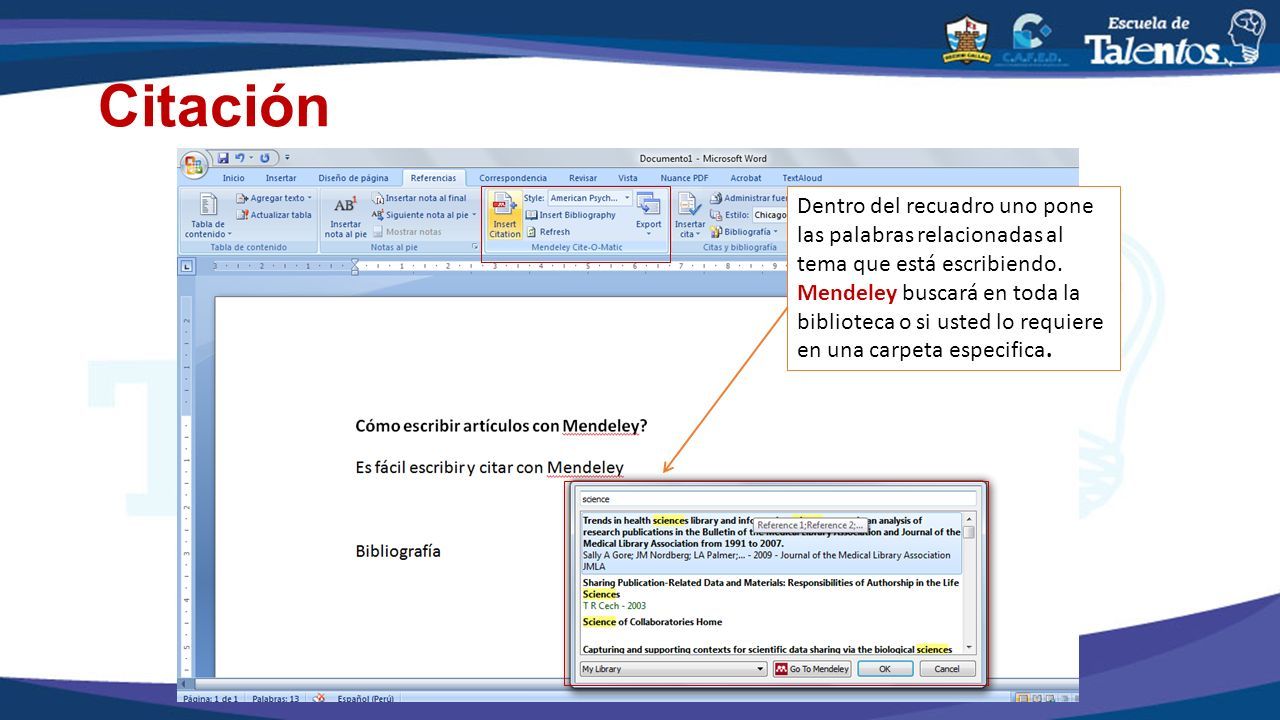The image size is (1280, 720).
Task: Open Bibliografía dropdown in ribbon
Action: 745,231
